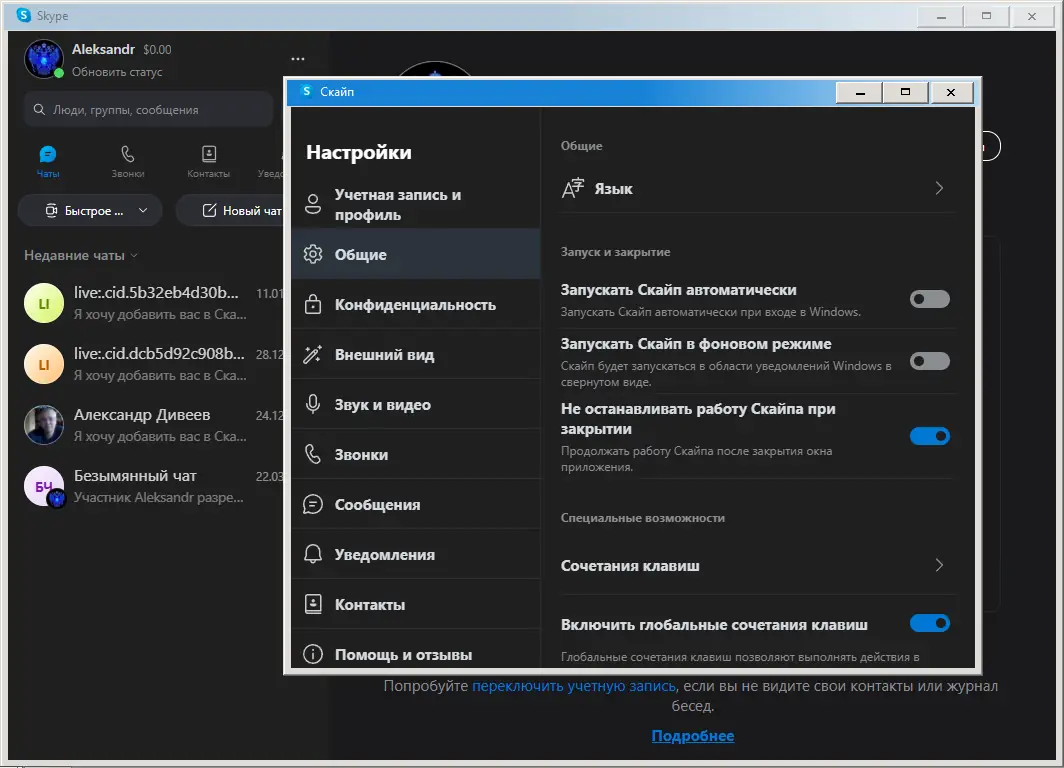1064x768 pixels.
Task: Open 'Учетная запись и профиль' settings
Action: click(x=416, y=205)
